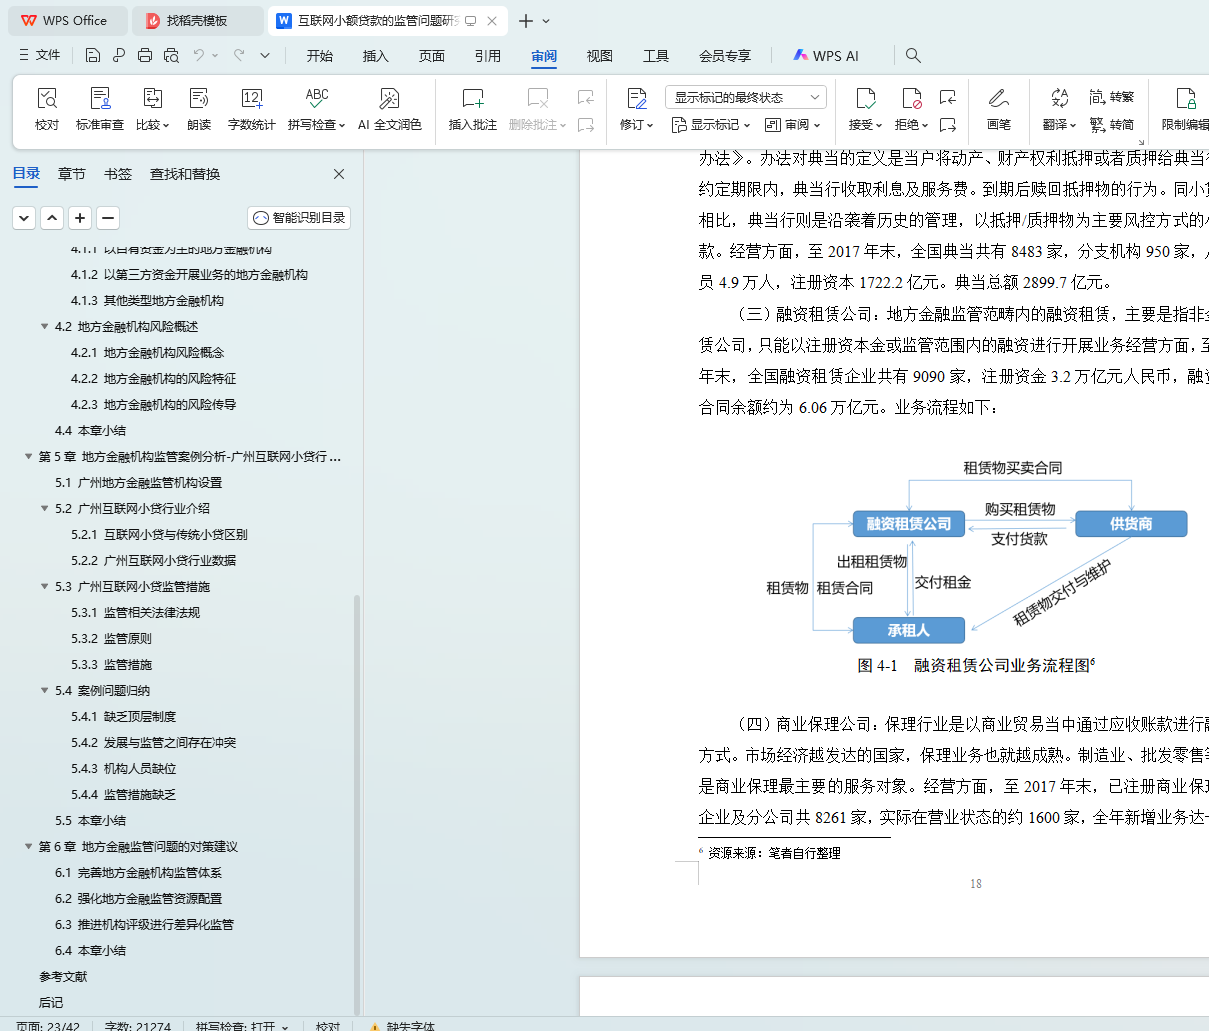Open 显示标记的最终状态 dropdown
The image size is (1209, 1031).
pyautogui.click(x=745, y=97)
